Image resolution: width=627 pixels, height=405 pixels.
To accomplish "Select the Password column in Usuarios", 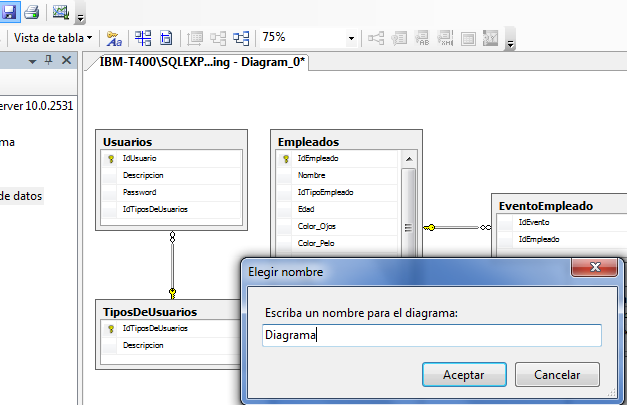I will click(172, 192).
